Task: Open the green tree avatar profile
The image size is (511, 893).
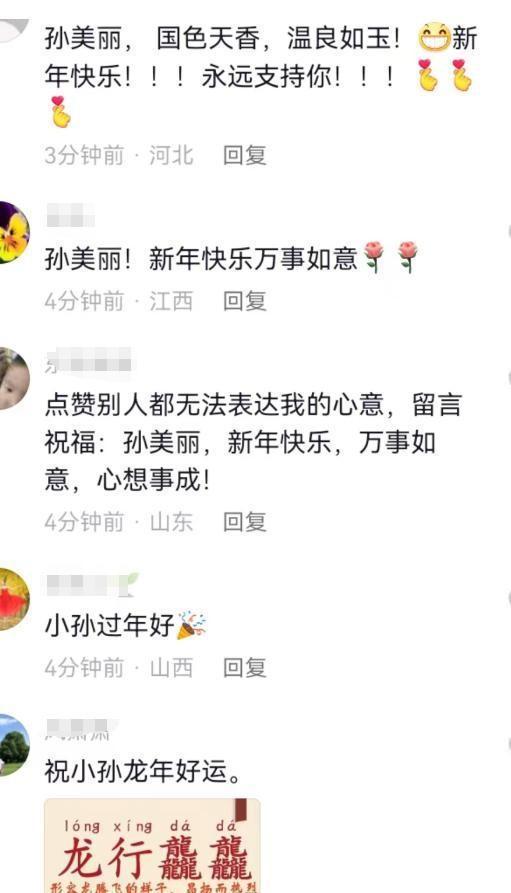Action: (x=13, y=745)
